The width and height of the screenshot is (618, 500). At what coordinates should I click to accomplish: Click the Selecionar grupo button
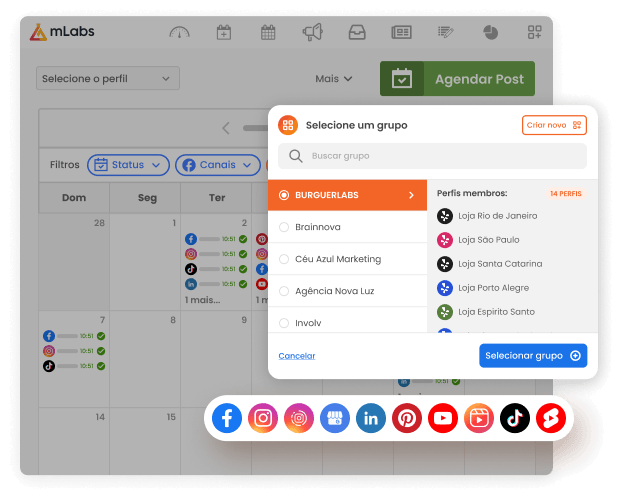533,355
